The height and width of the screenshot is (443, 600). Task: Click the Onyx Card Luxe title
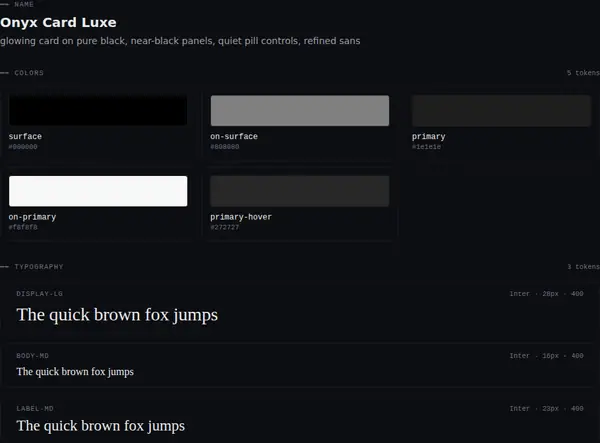58,23
